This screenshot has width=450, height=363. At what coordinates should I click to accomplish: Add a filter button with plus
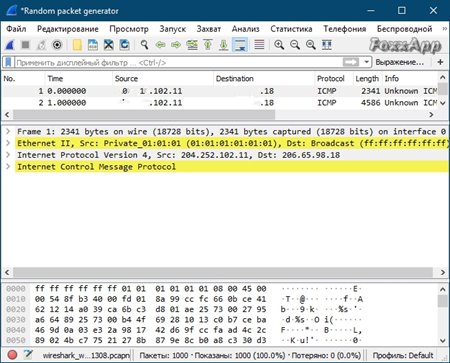pos(440,62)
